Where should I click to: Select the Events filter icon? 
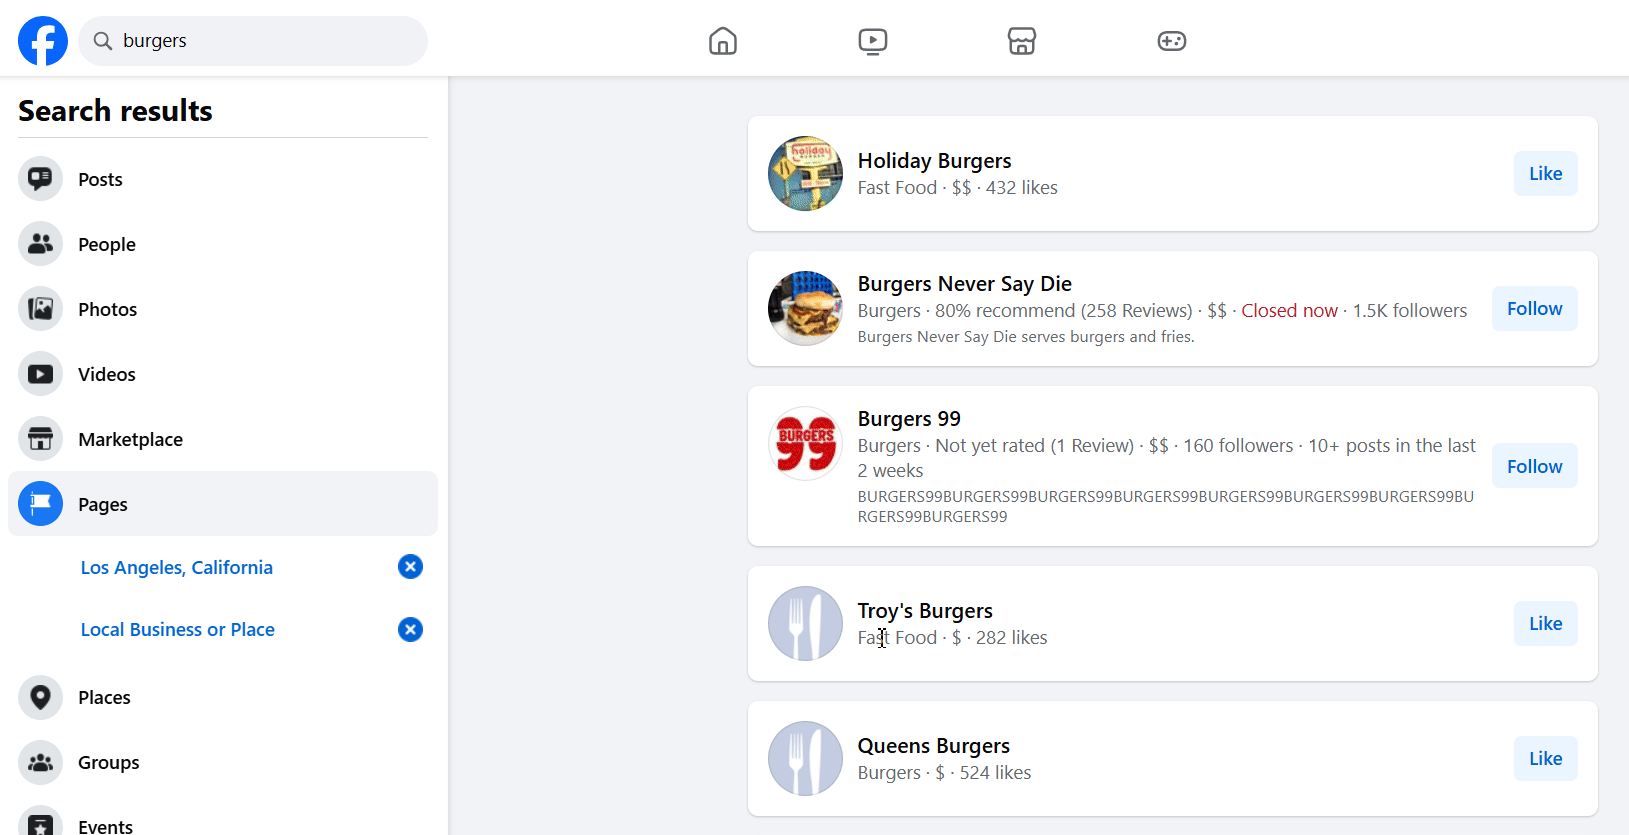[x=41, y=822]
